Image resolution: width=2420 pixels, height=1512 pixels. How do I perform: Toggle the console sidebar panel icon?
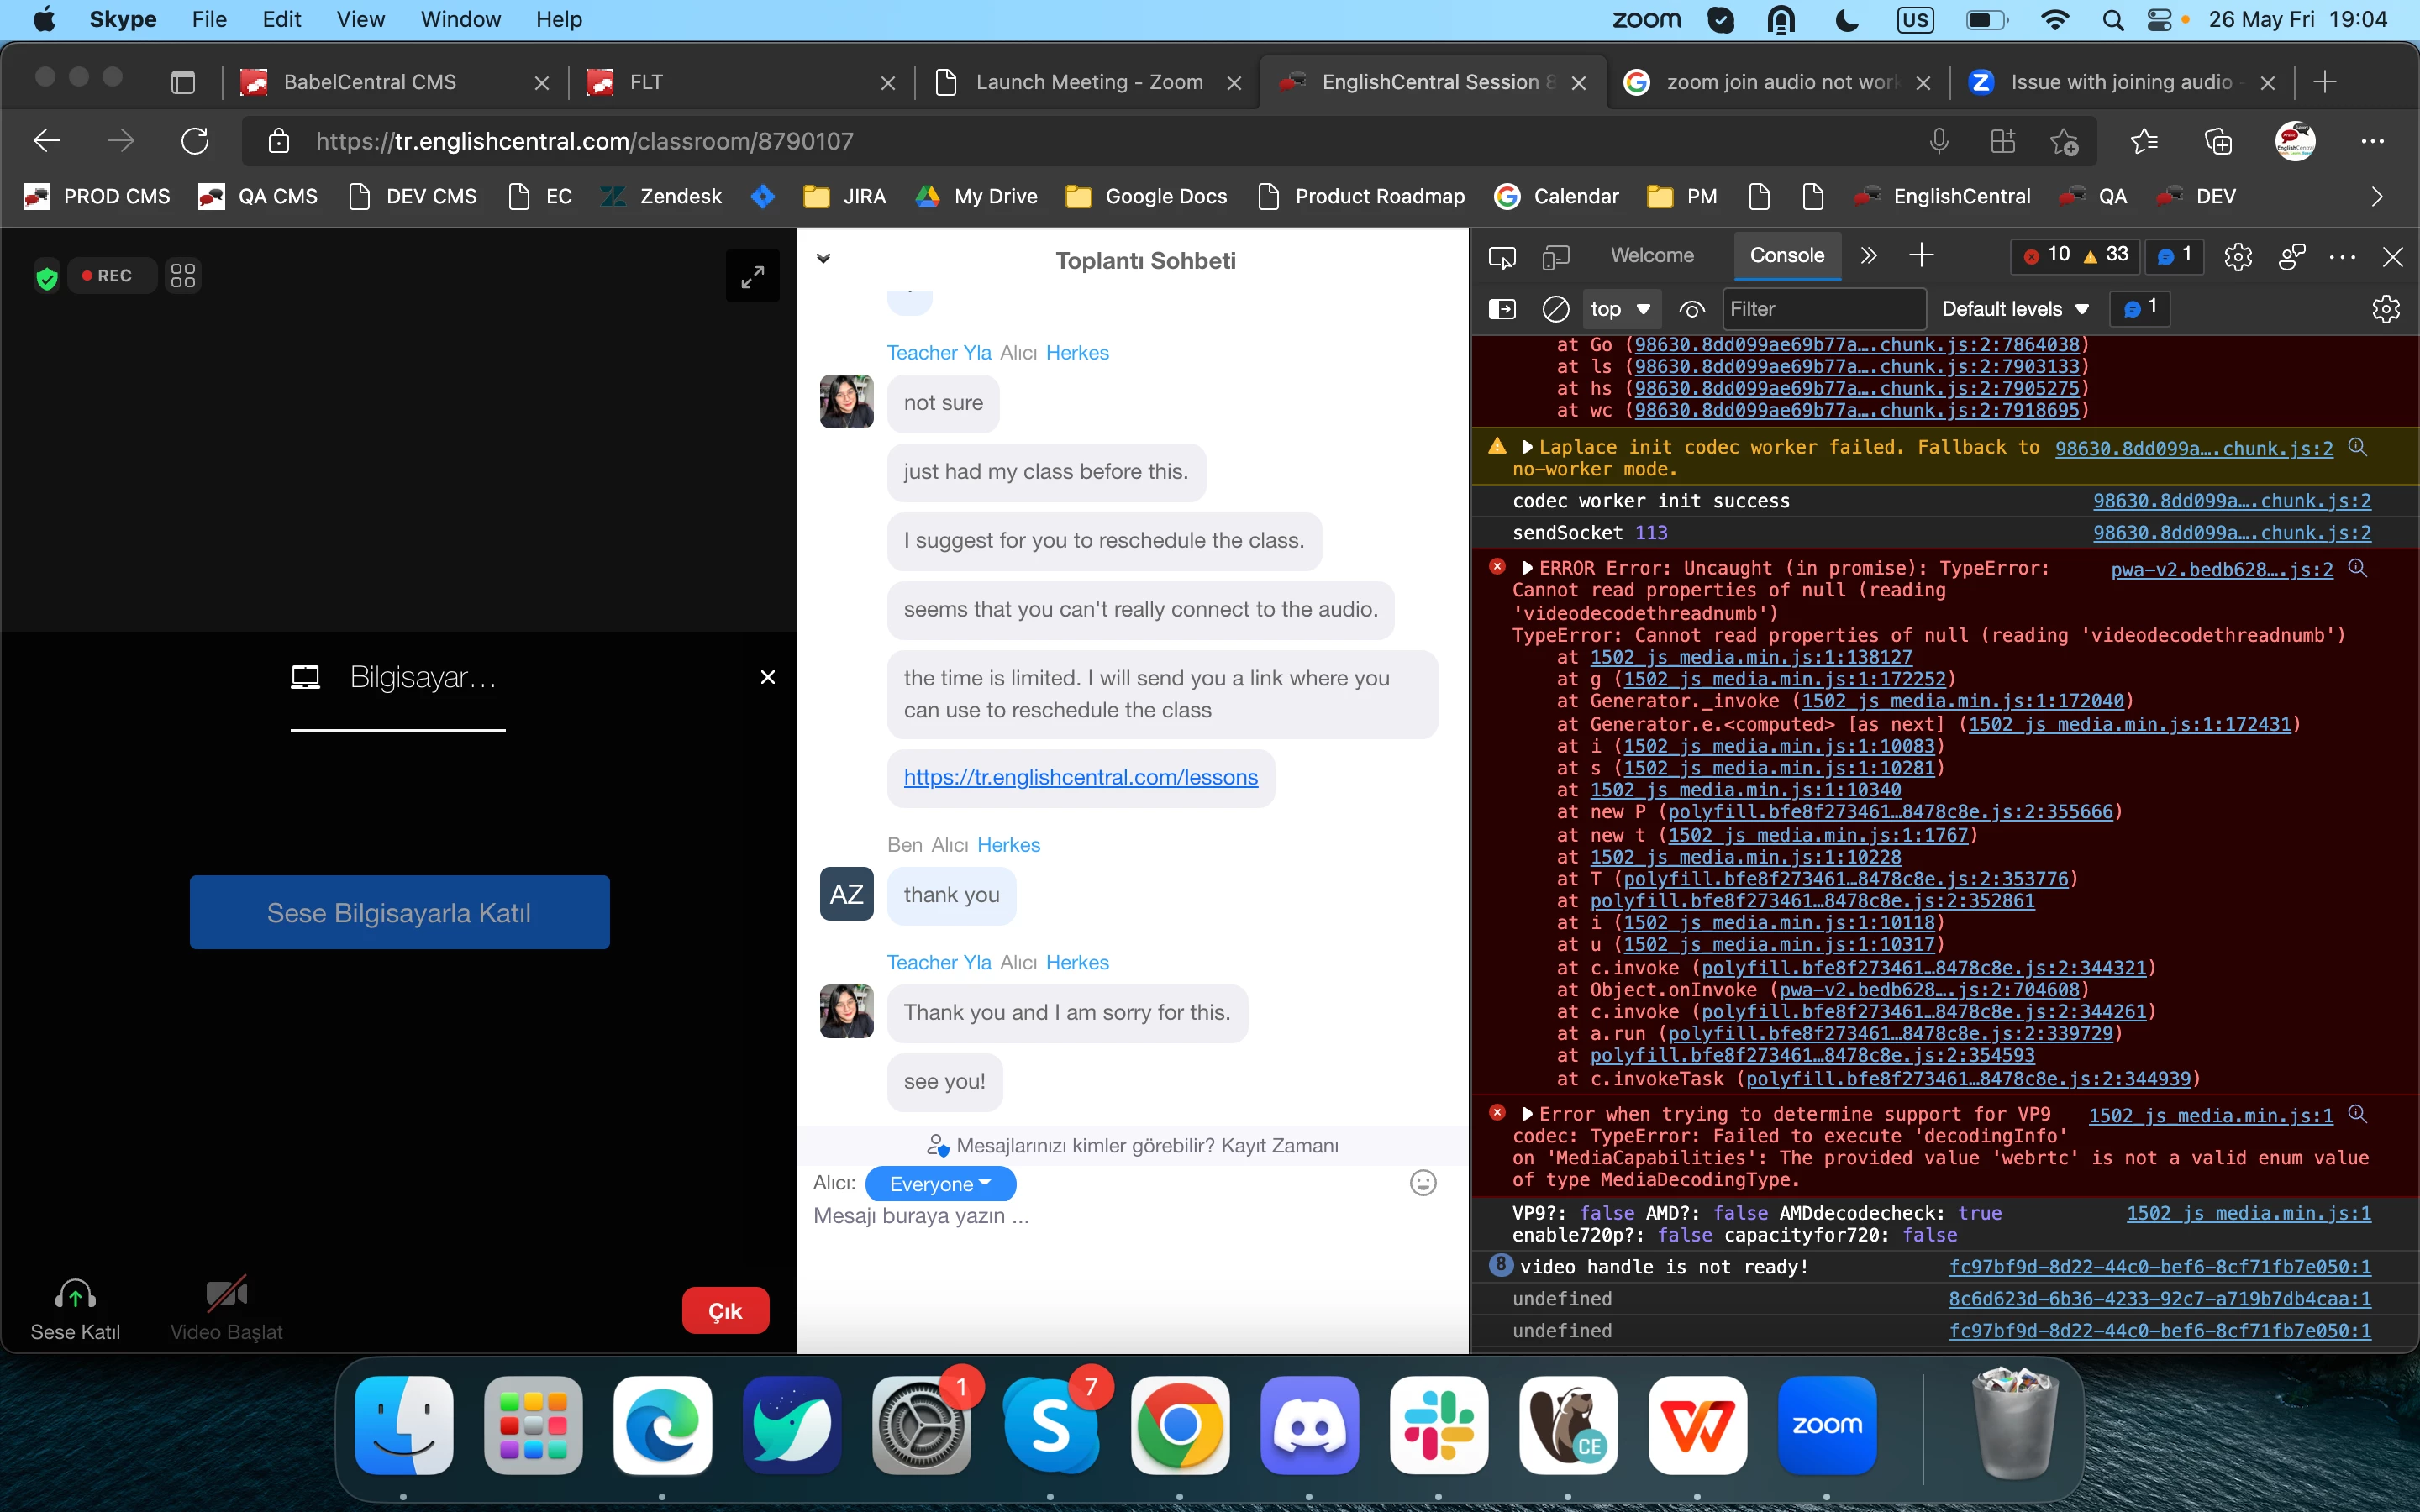[1501, 309]
